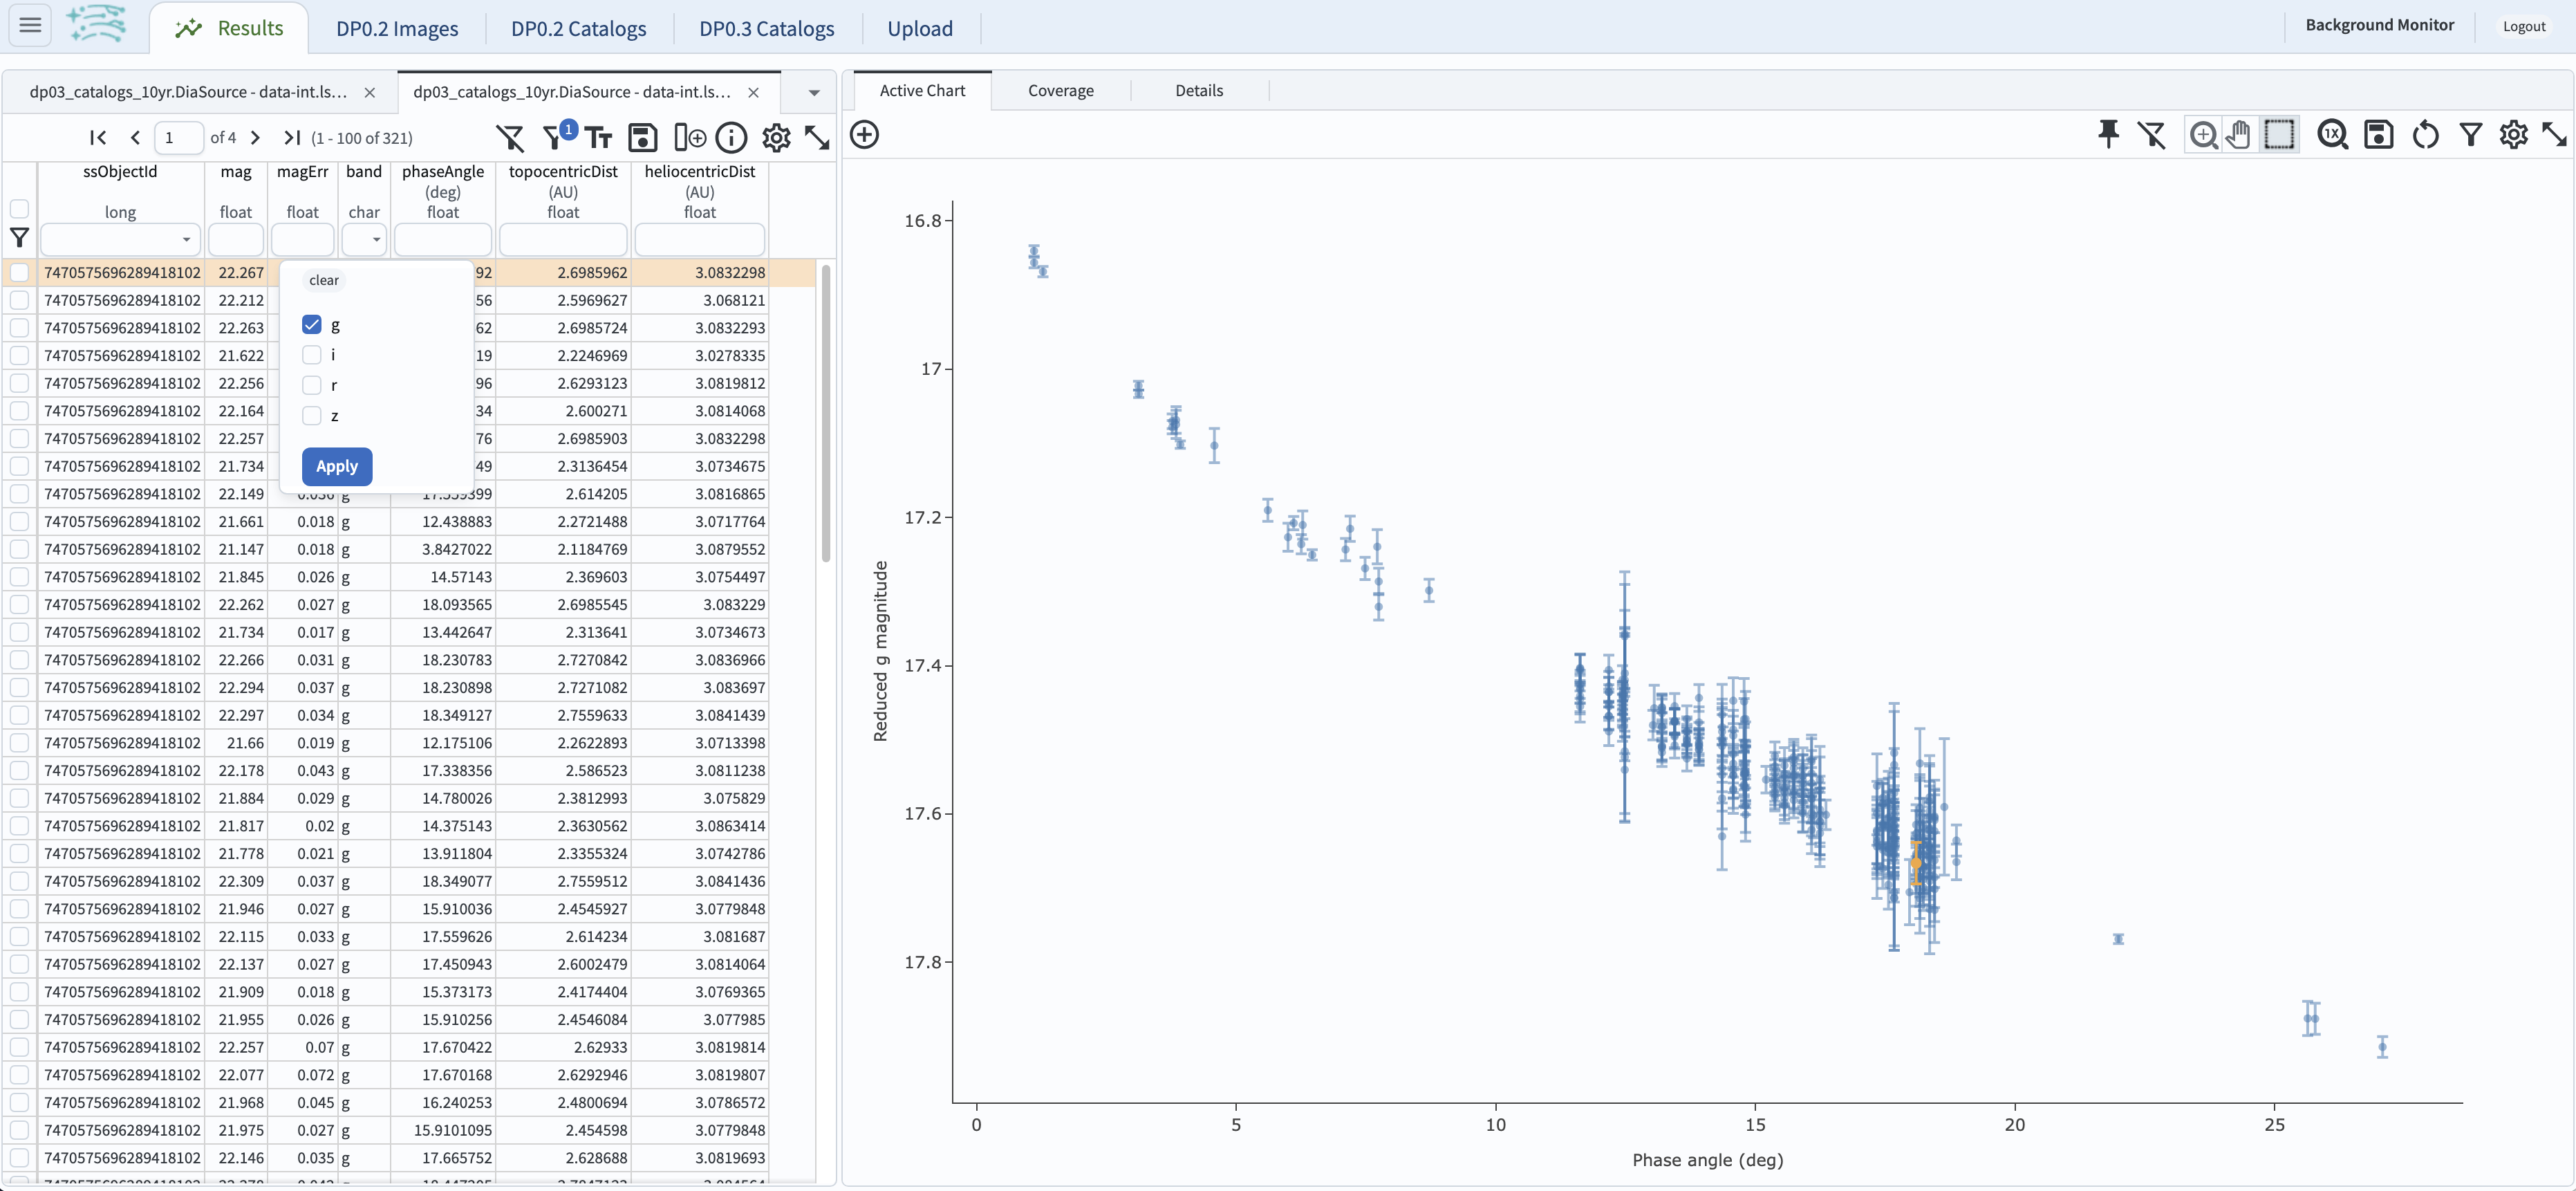Switch to the Results tab
The width and height of the screenshot is (2576, 1191).
click(230, 28)
